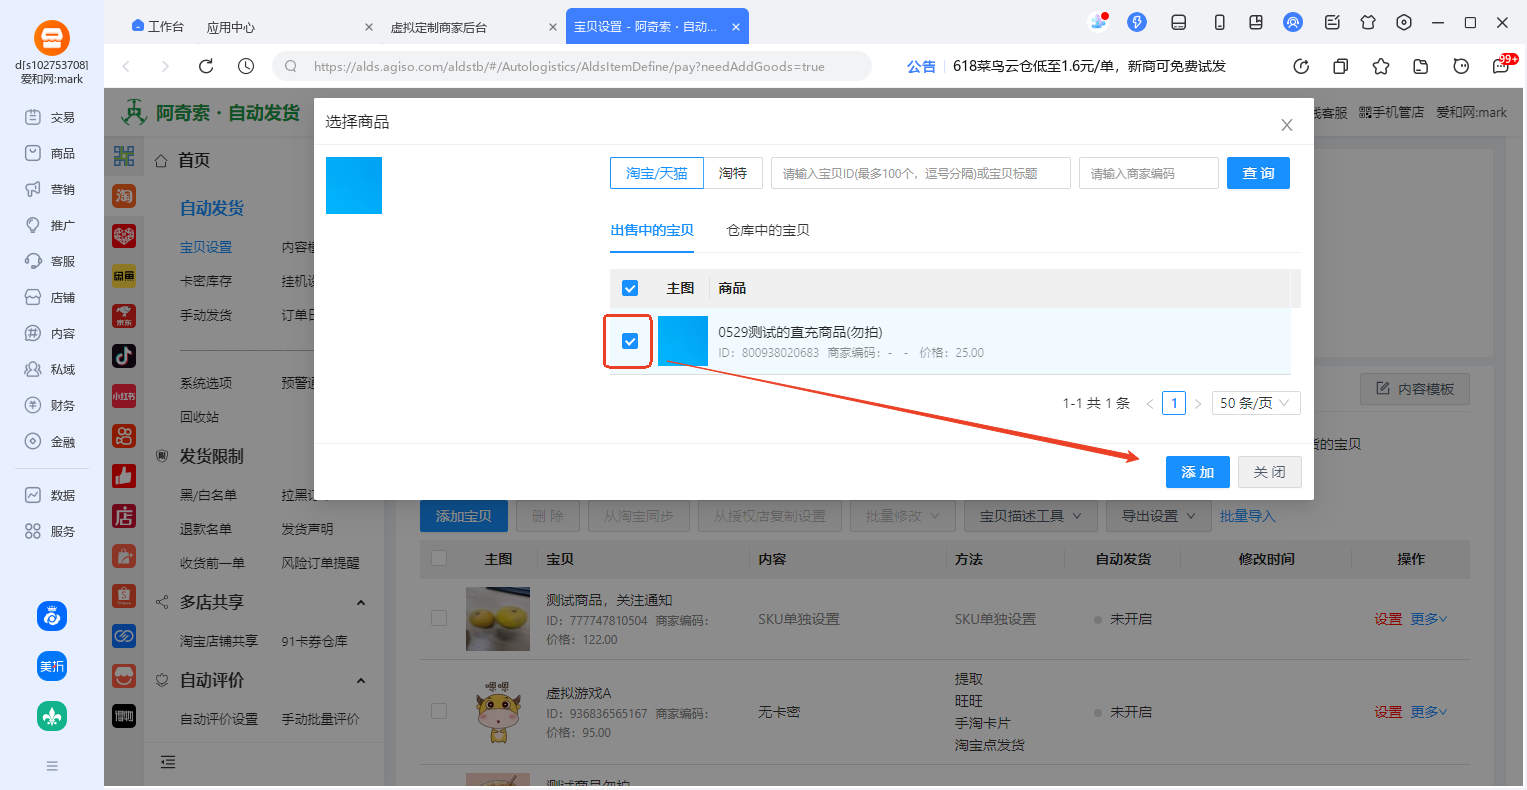This screenshot has width=1527, height=790.
Task: Open the 营销 section in left sidebar
Action: pos(51,189)
